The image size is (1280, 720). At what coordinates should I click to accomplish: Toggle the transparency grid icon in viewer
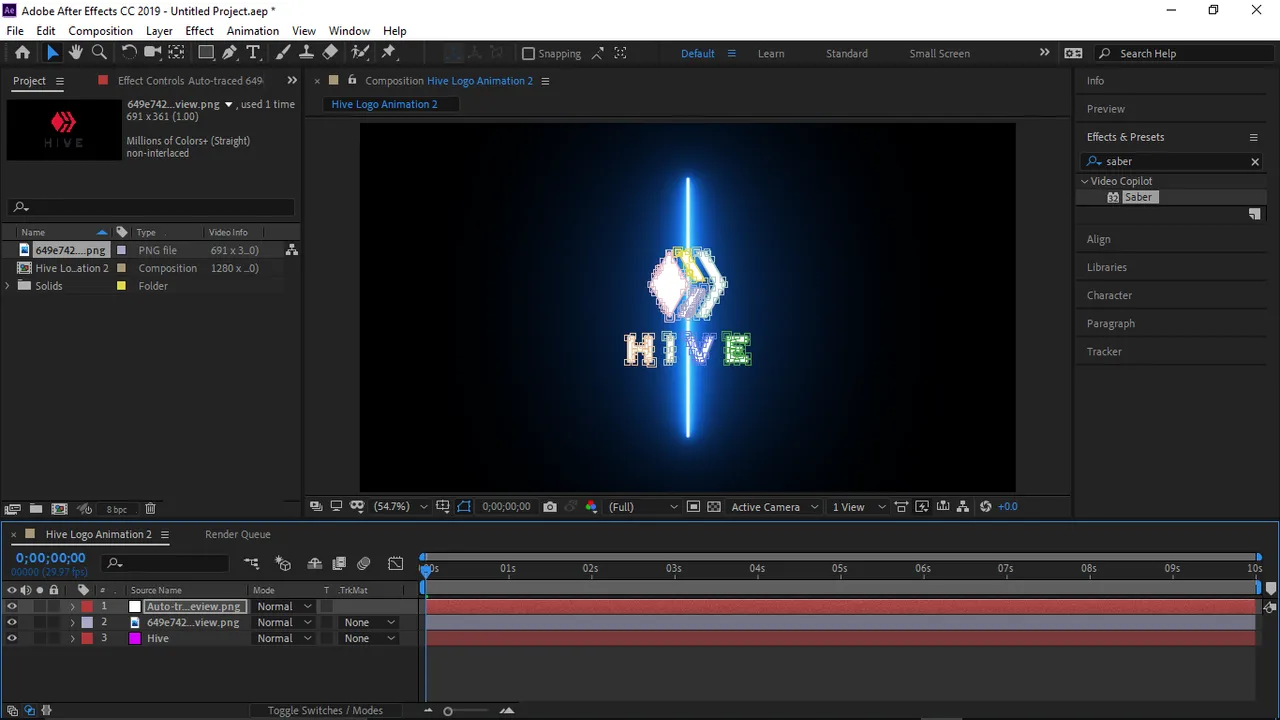click(714, 507)
